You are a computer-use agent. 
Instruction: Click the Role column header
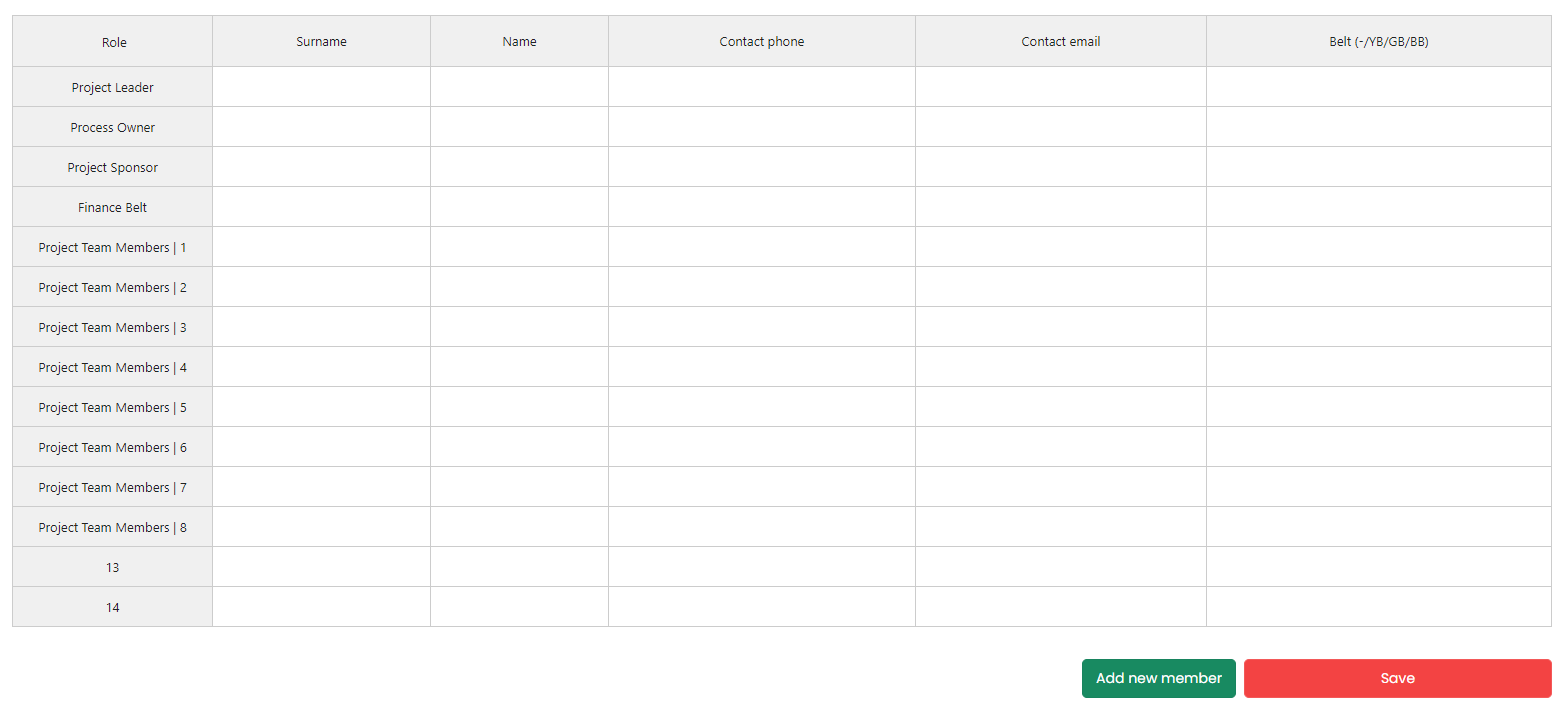(112, 42)
